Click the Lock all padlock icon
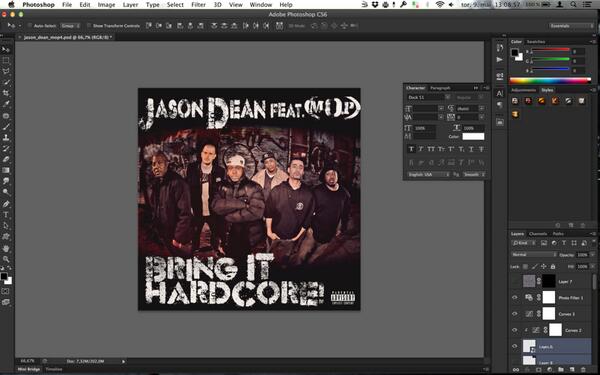The image size is (600, 375). 553,266
